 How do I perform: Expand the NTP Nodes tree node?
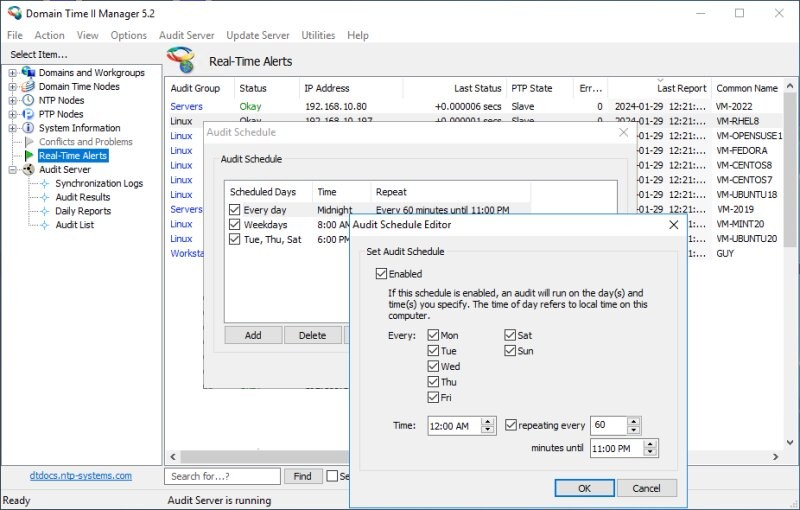[13, 101]
